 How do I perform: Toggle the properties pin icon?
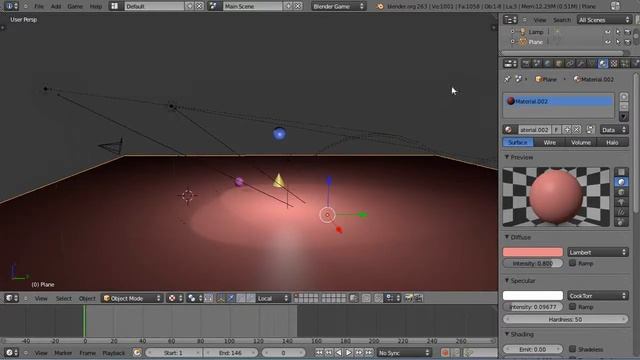tap(507, 79)
